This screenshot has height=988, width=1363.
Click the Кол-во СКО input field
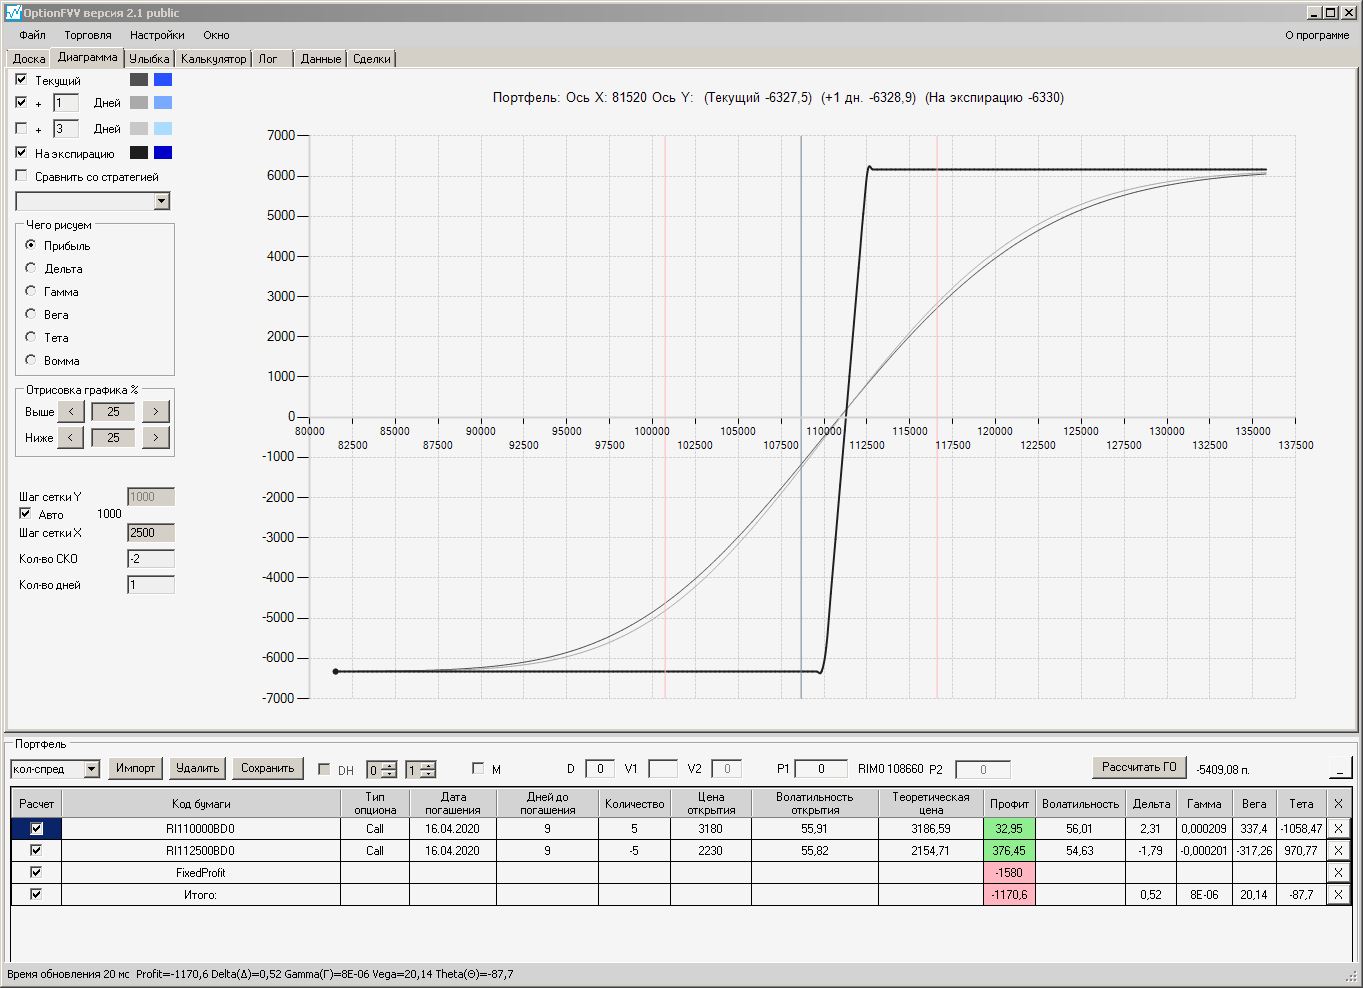(151, 559)
